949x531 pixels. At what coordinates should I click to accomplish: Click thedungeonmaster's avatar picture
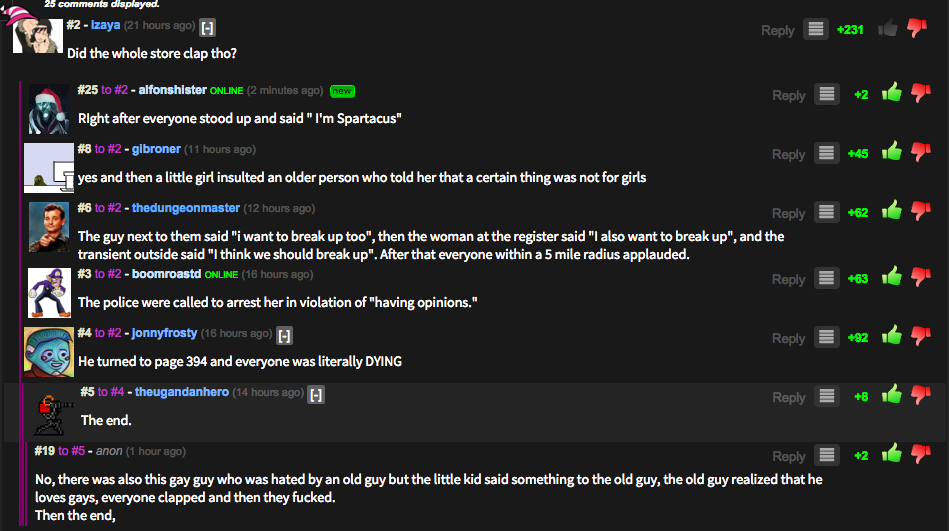click(49, 227)
